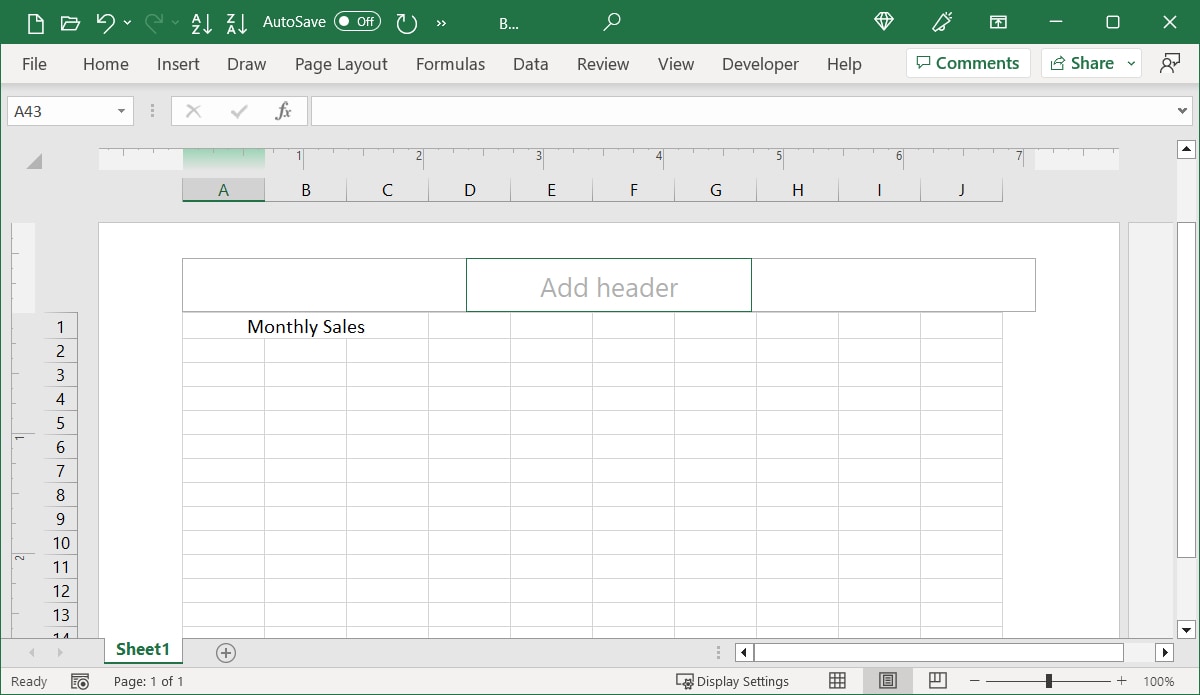1200x695 pixels.
Task: Open Page Break Preview from status bar
Action: click(937, 681)
